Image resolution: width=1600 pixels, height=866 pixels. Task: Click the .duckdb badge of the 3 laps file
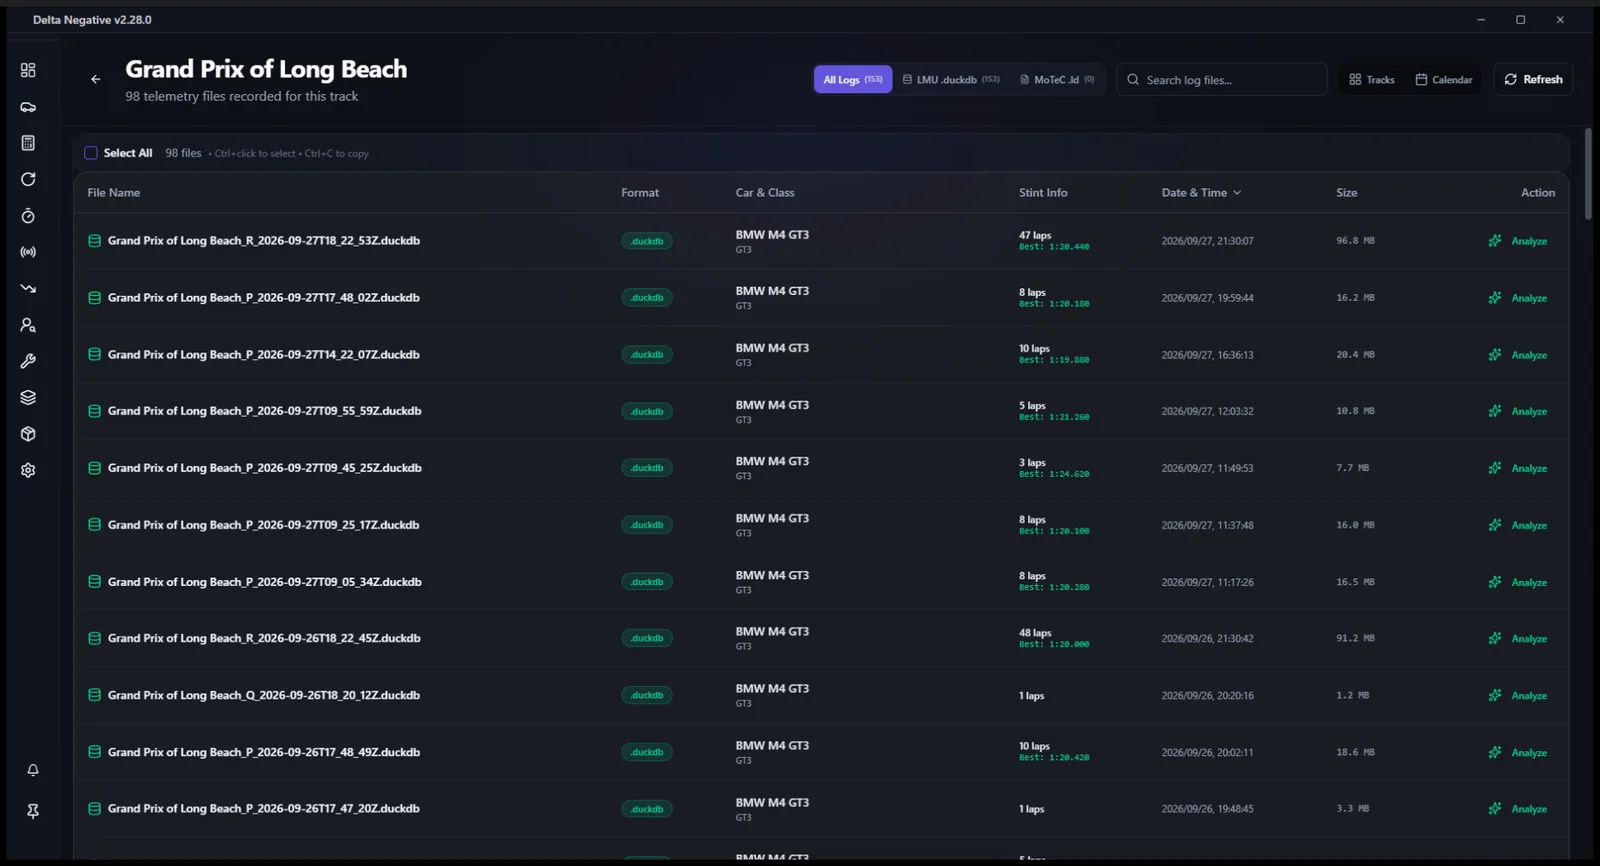point(647,468)
